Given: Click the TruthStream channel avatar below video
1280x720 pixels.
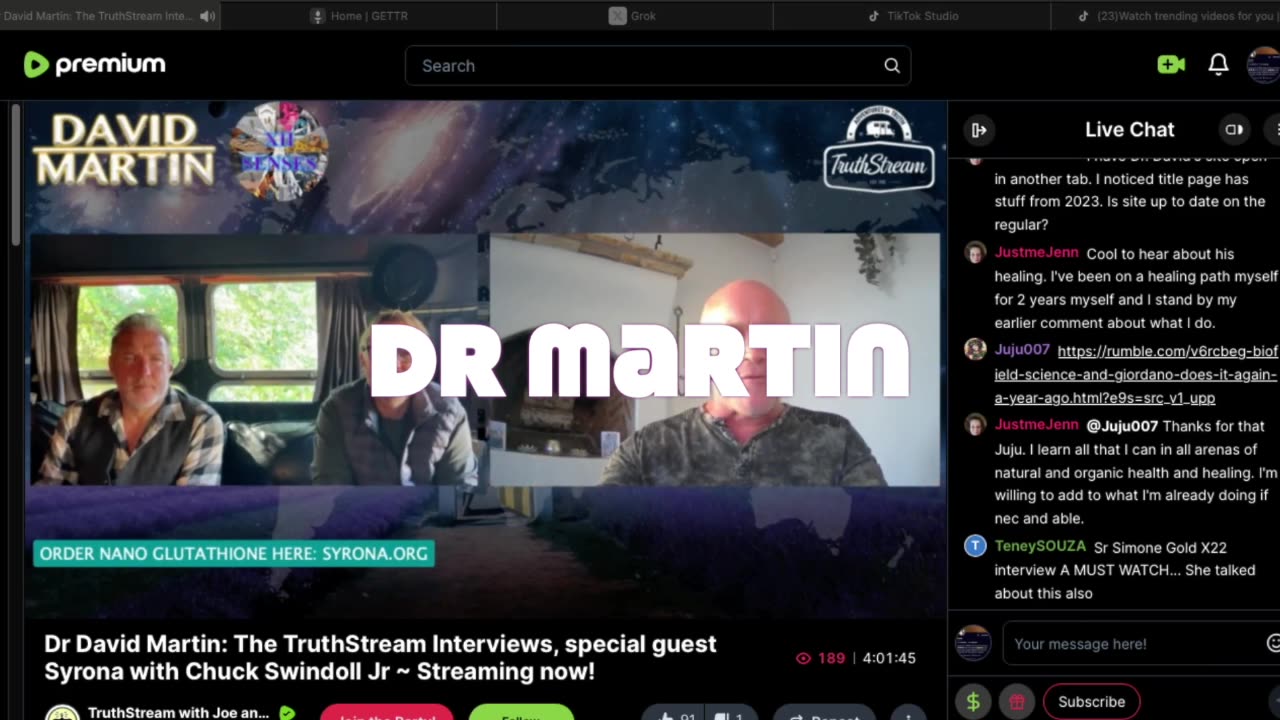Looking at the screenshot, I should click(x=62, y=713).
